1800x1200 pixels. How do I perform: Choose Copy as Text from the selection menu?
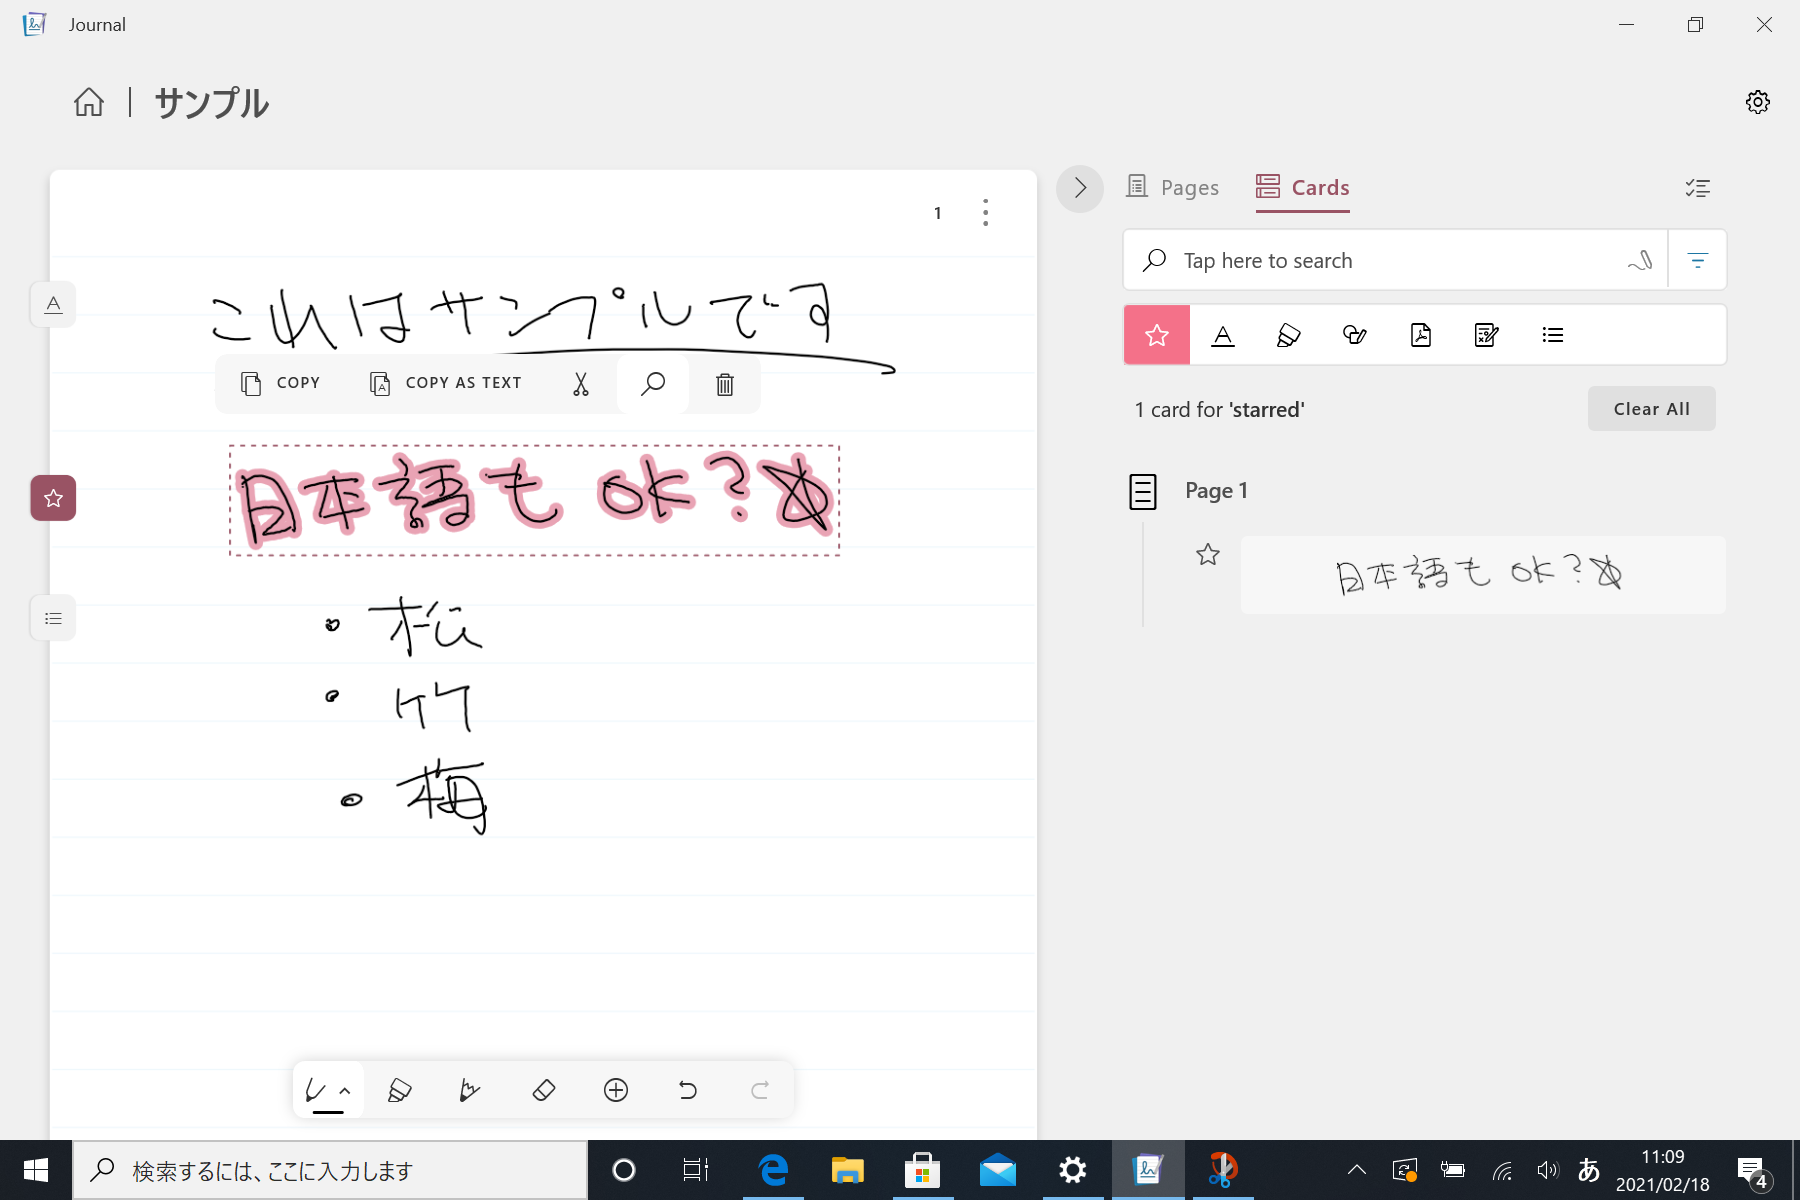pos(444,383)
